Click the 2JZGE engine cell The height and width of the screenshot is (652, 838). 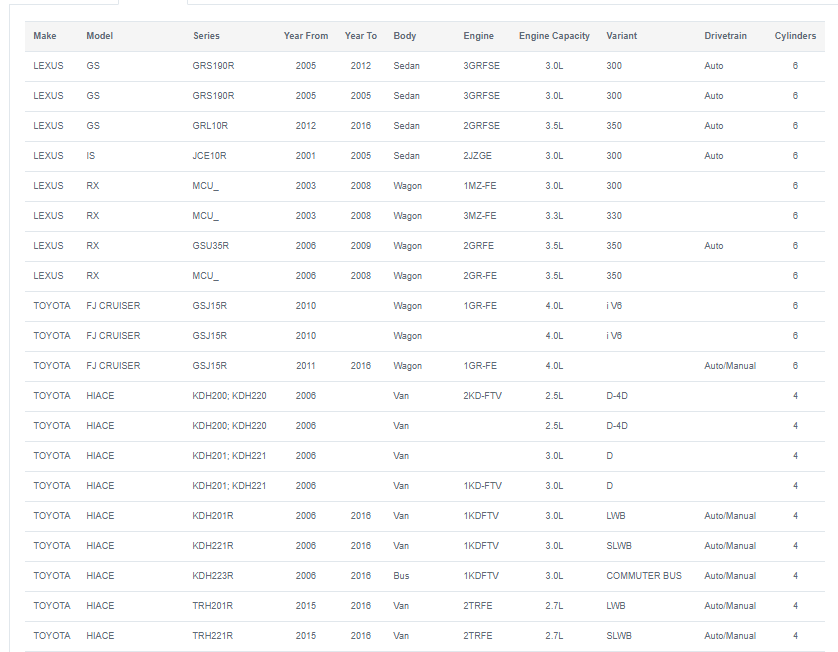(477, 156)
